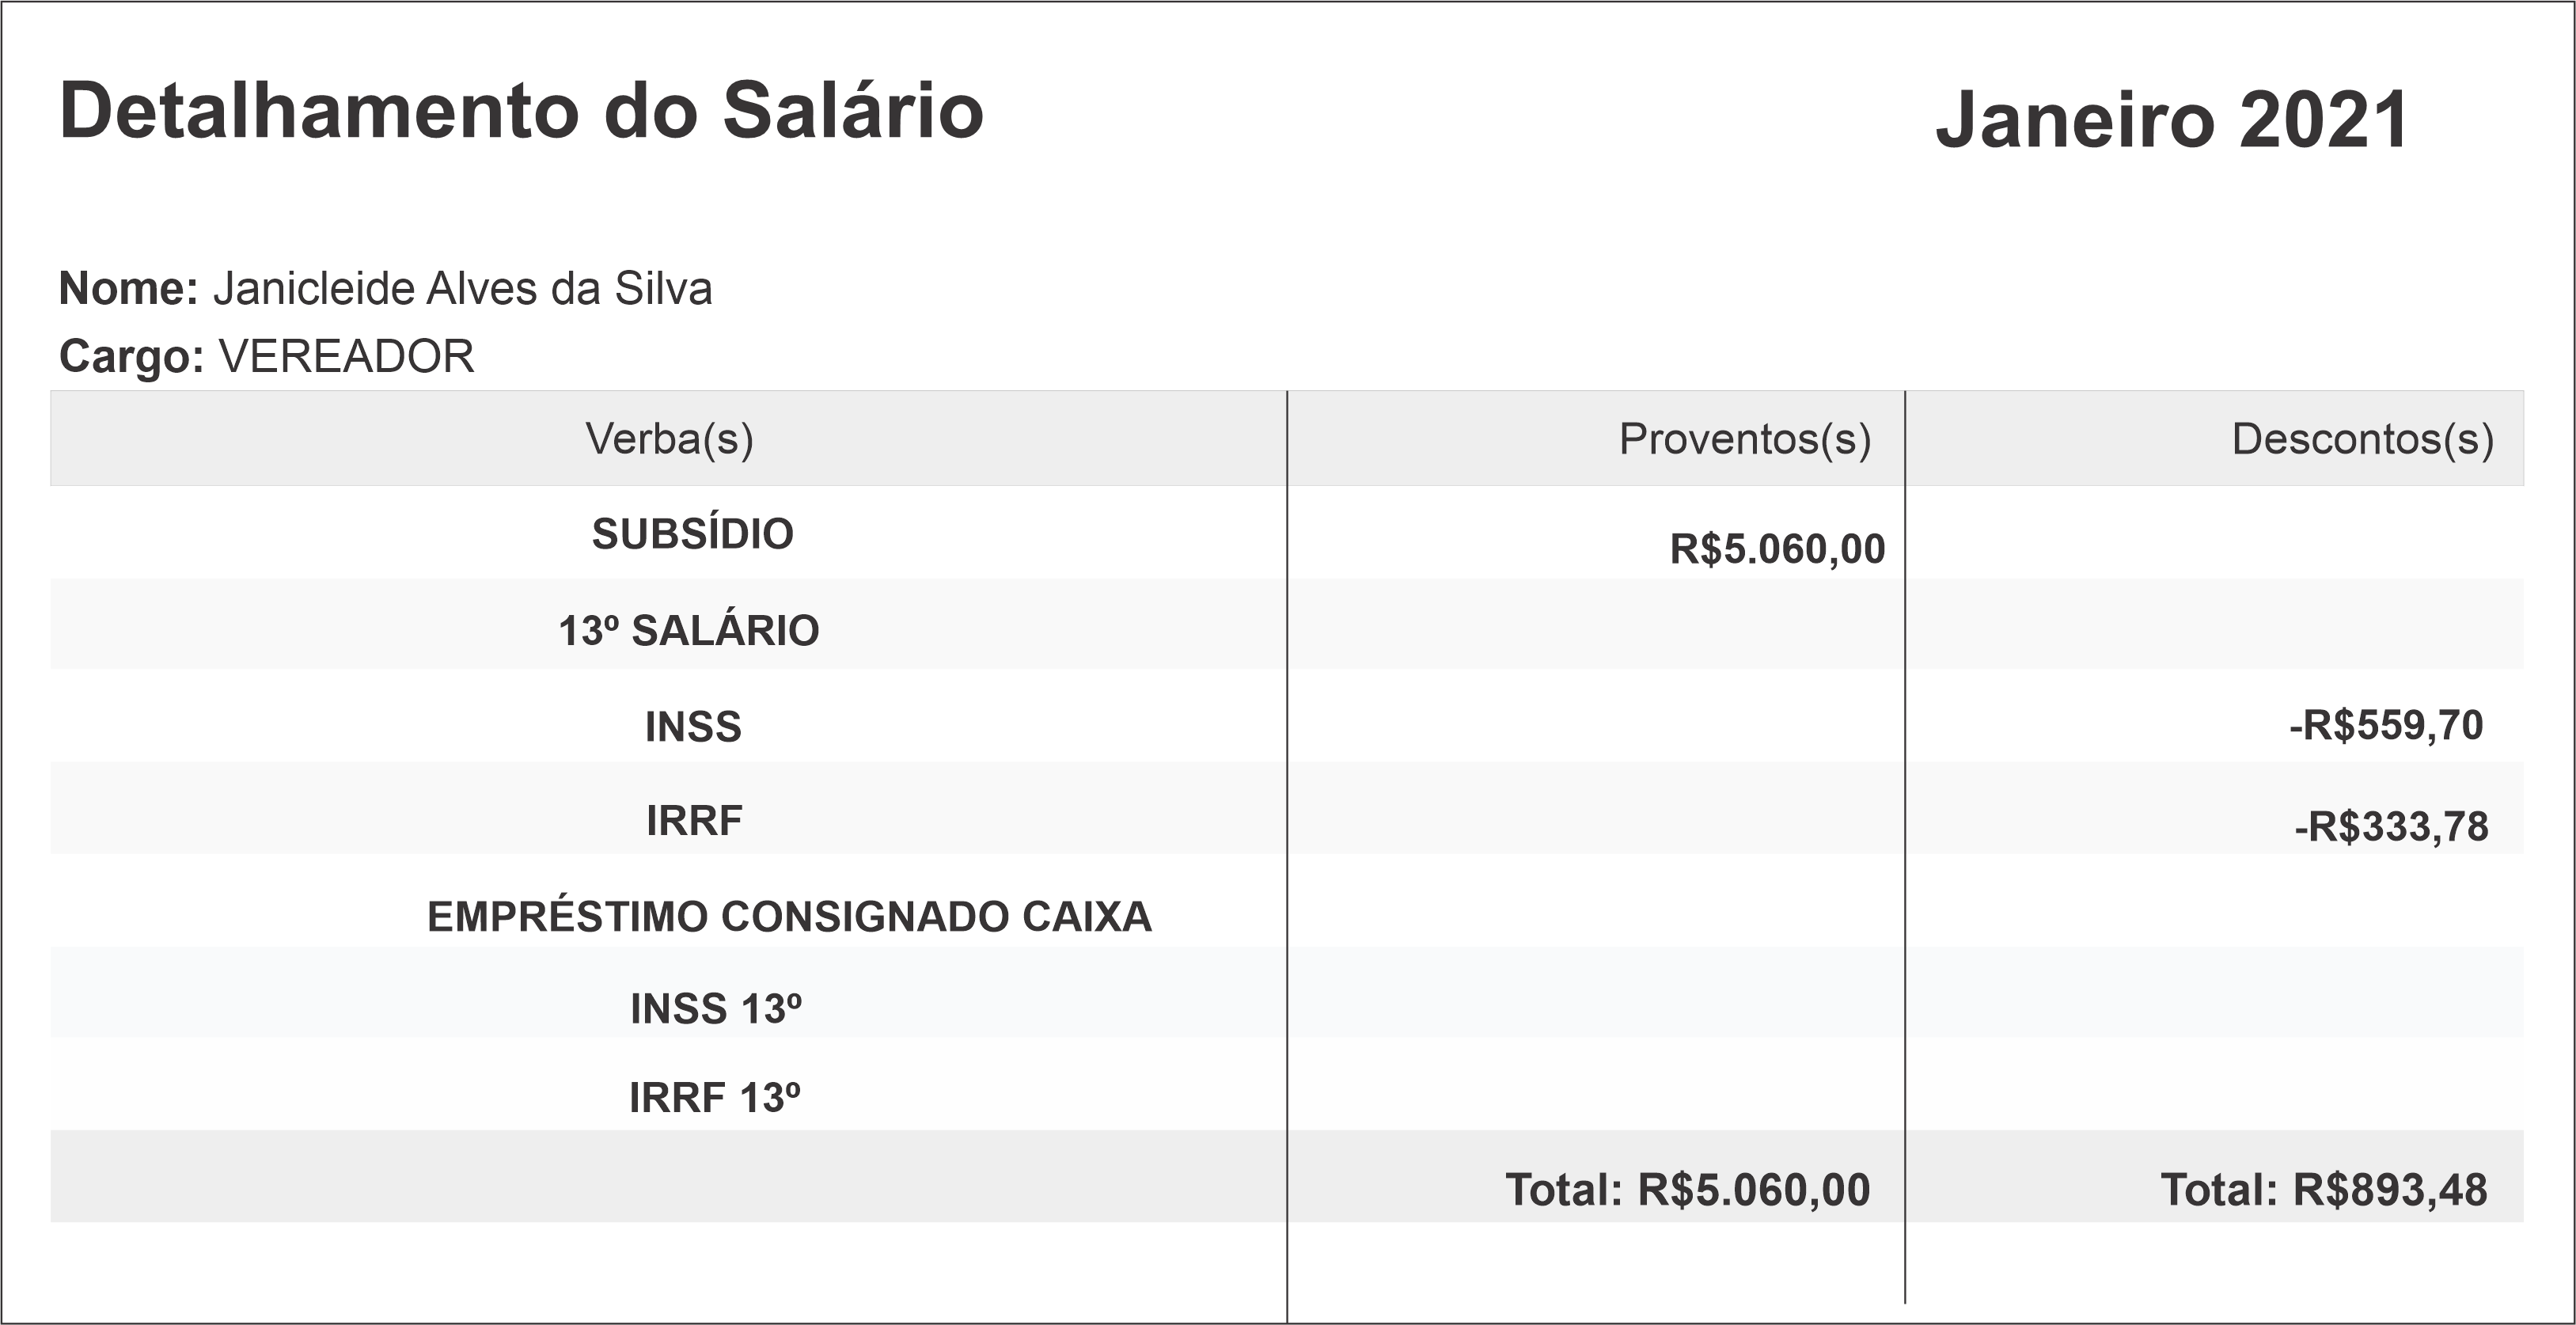Image resolution: width=2576 pixels, height=1325 pixels.
Task: Click the Proventos(s) column header
Action: [x=1744, y=439]
